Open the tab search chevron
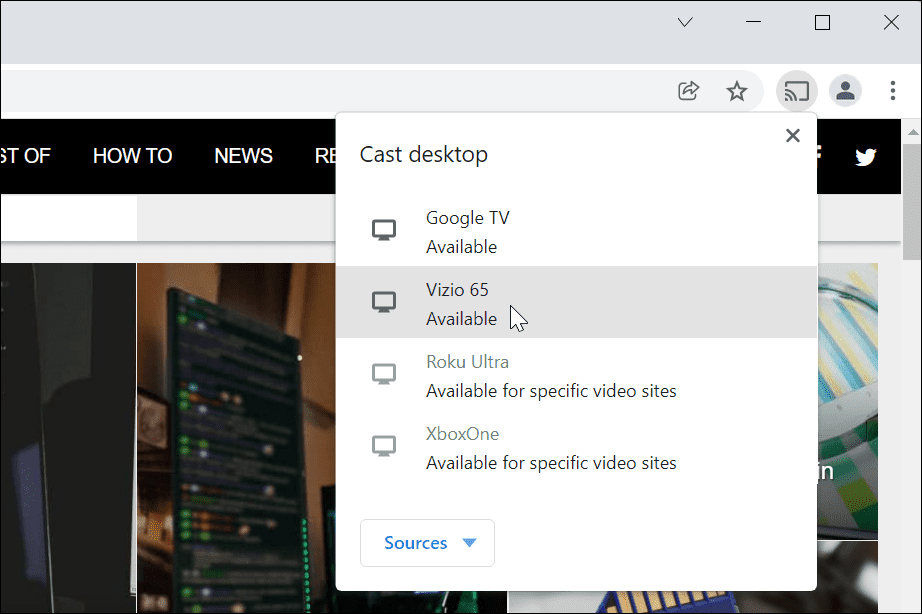This screenshot has height=614, width=922. tap(685, 22)
